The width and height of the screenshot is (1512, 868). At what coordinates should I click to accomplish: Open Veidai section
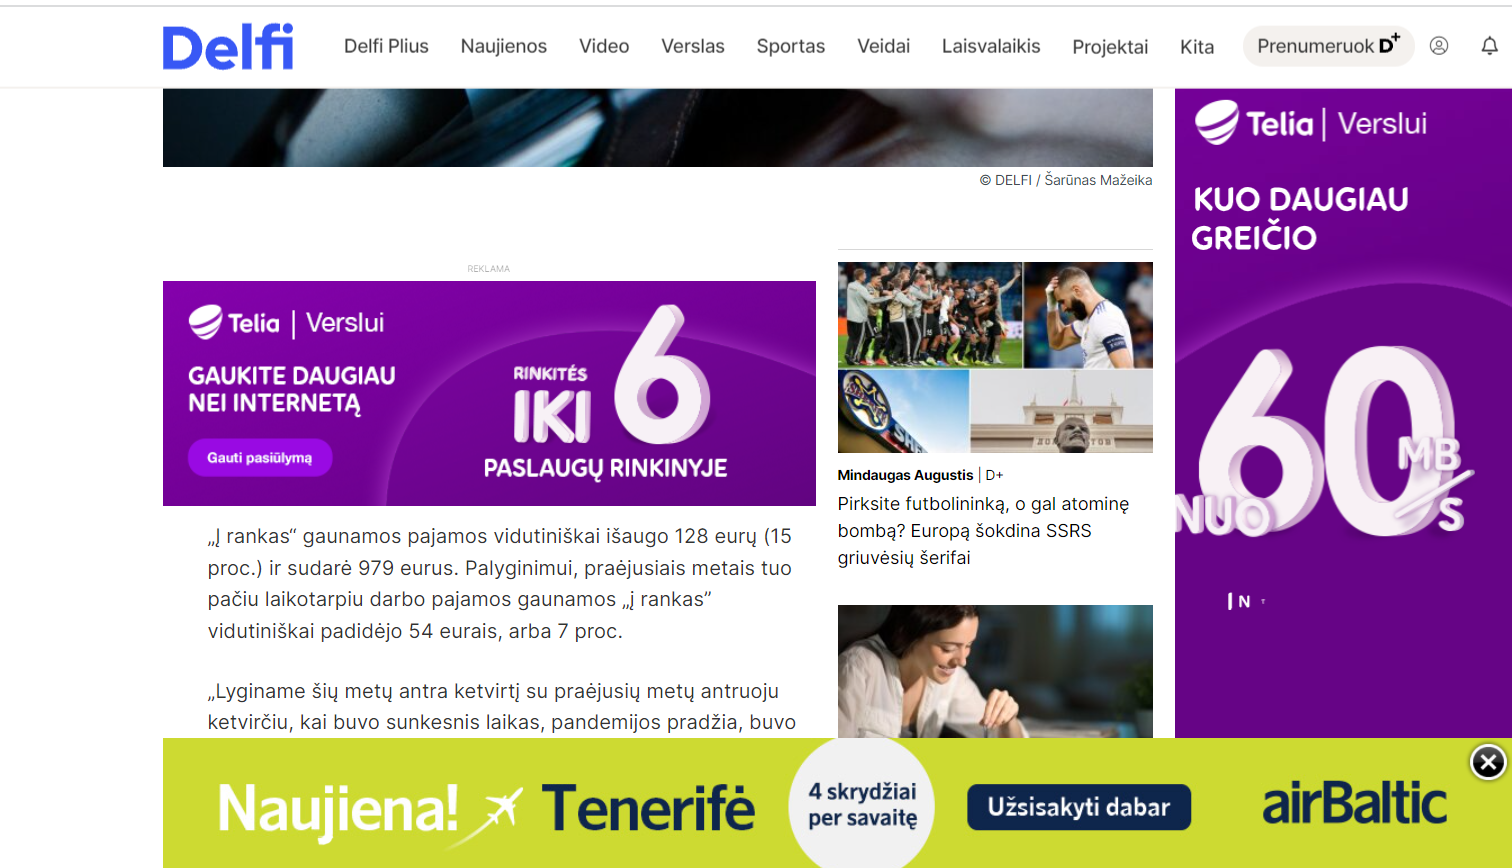884,46
